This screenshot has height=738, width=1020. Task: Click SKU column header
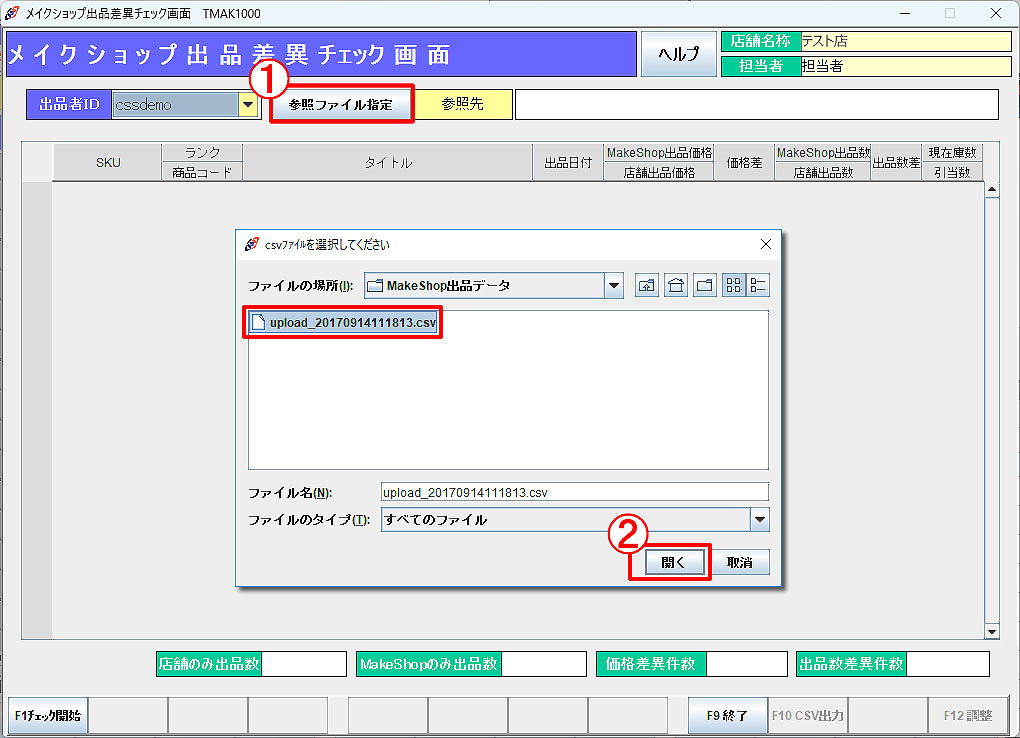point(107,162)
